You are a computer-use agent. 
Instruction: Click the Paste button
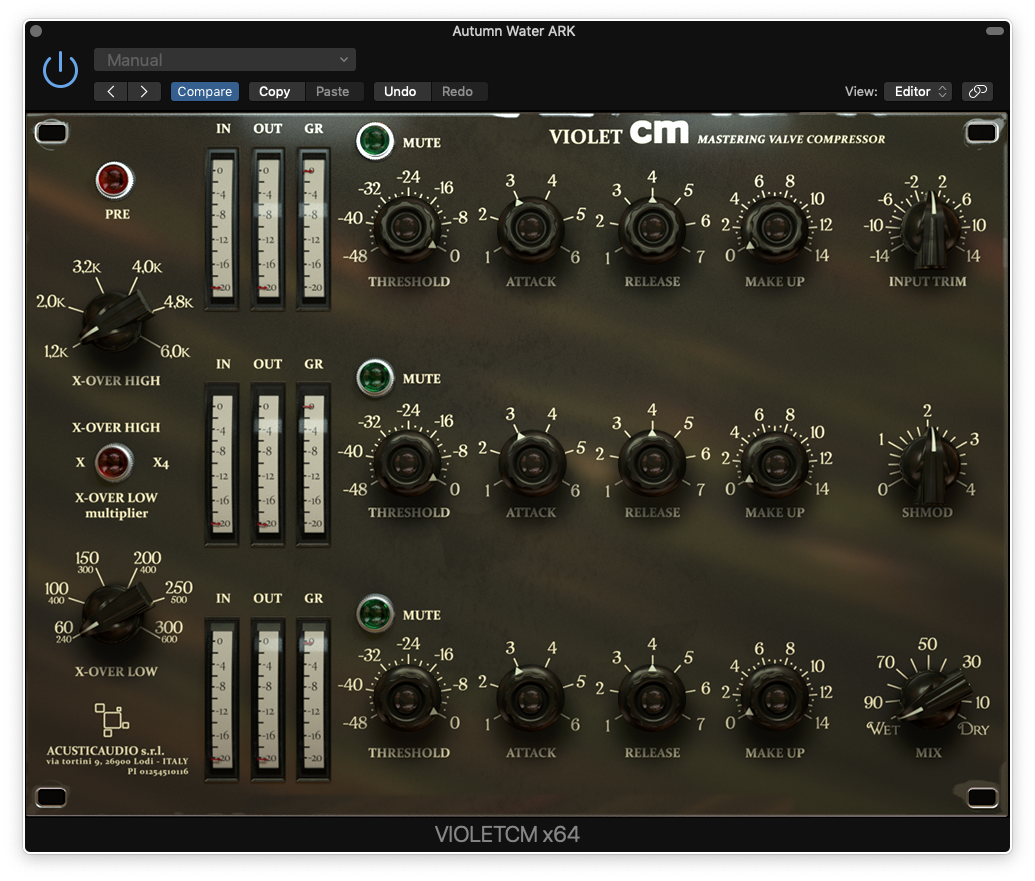click(x=333, y=92)
